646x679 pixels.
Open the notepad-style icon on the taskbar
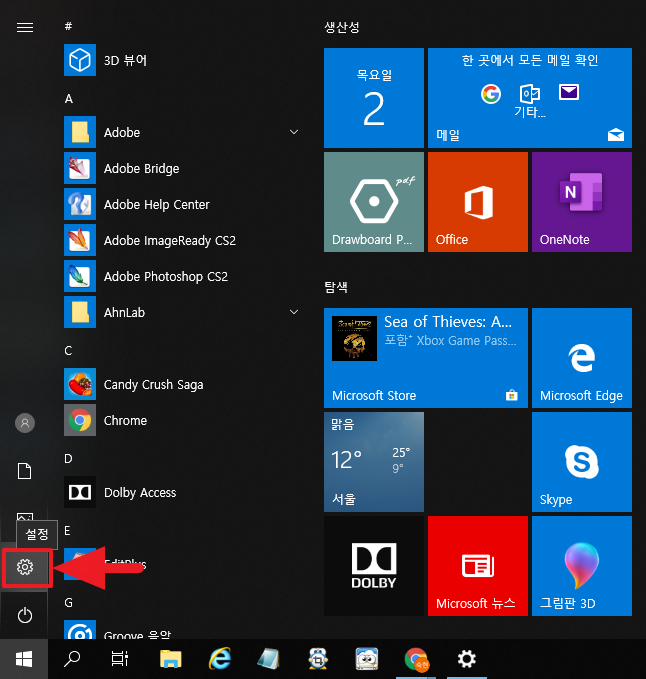(268, 659)
